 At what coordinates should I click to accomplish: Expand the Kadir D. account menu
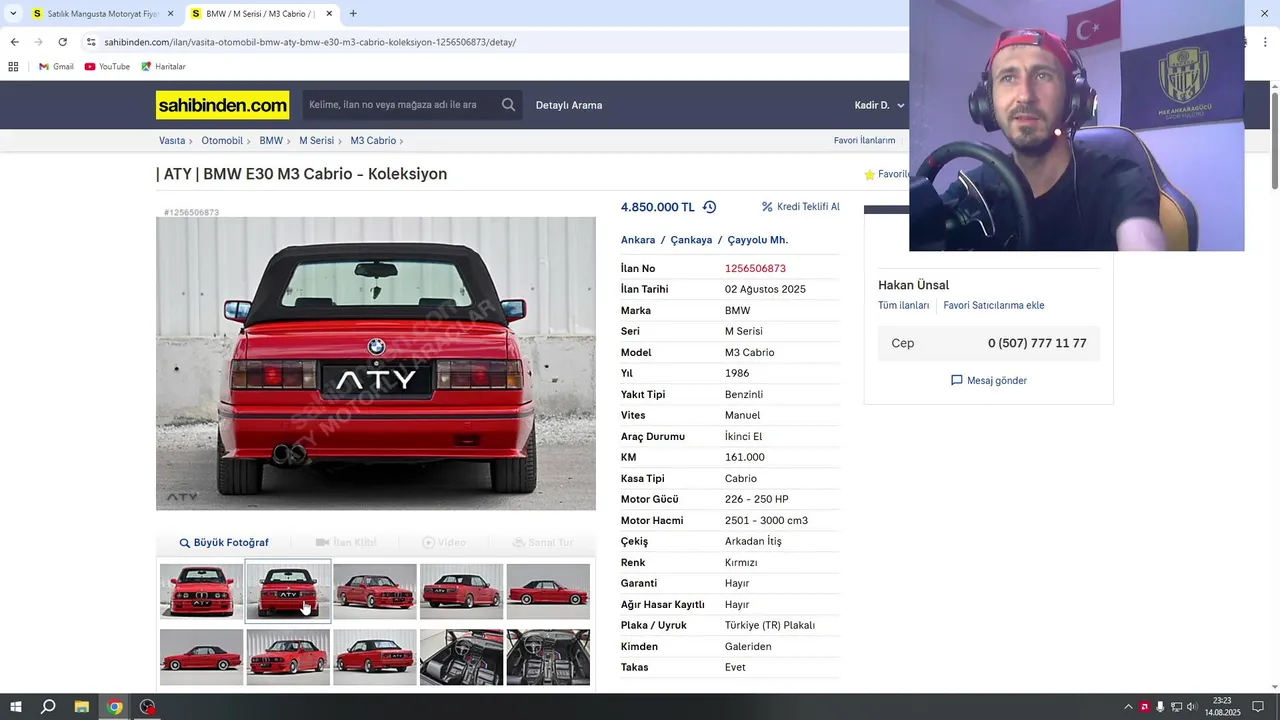tap(880, 105)
